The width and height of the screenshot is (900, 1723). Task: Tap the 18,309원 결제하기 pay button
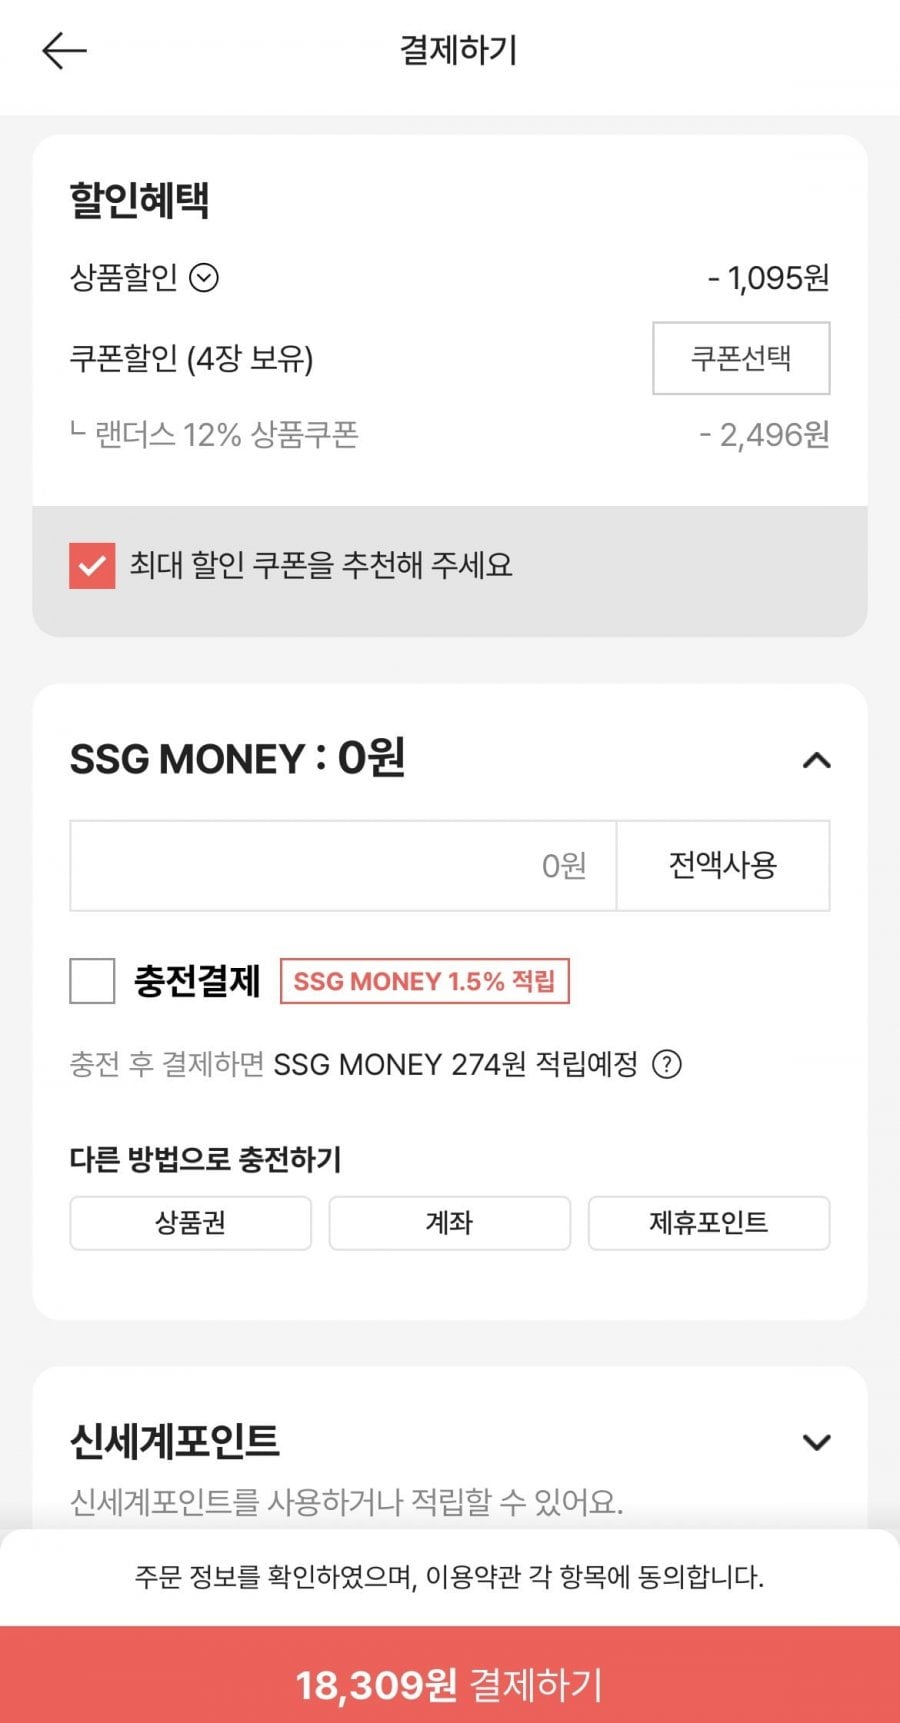pos(450,1685)
